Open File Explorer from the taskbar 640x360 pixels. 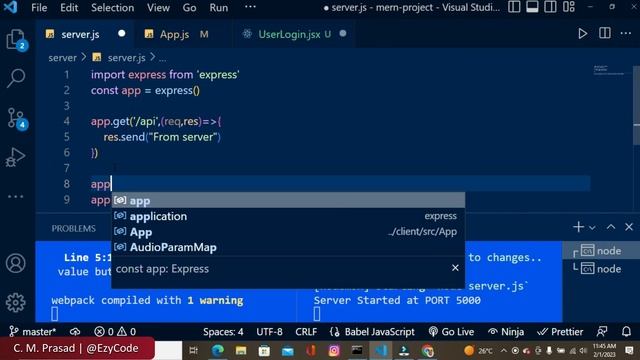tap(241, 350)
